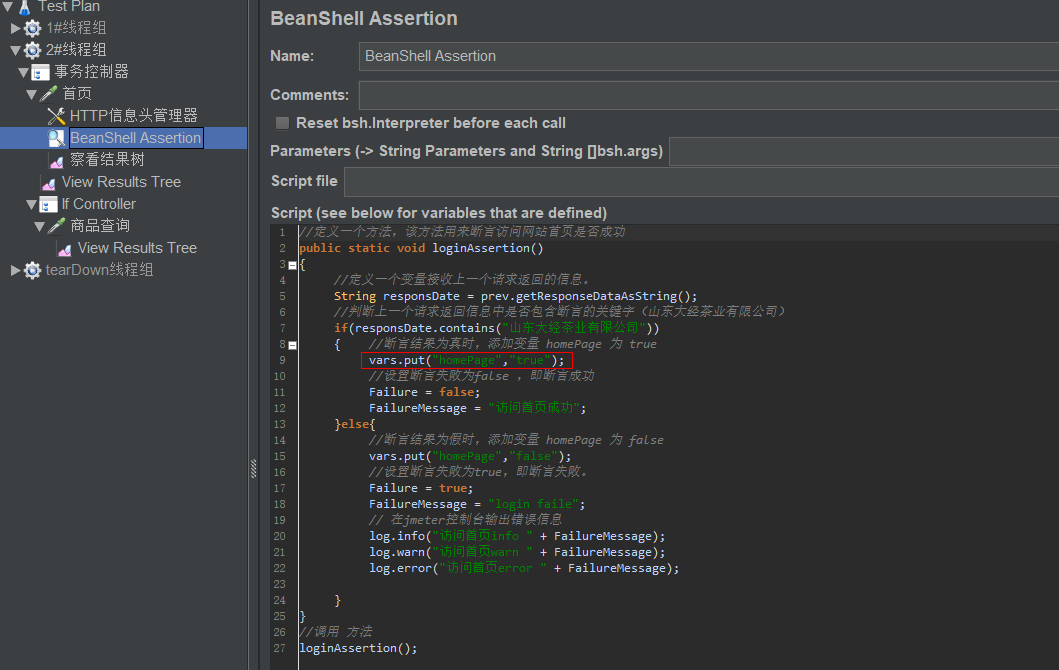The height and width of the screenshot is (670, 1059).
Task: Click the Script file input field
Action: pyautogui.click(x=700, y=182)
